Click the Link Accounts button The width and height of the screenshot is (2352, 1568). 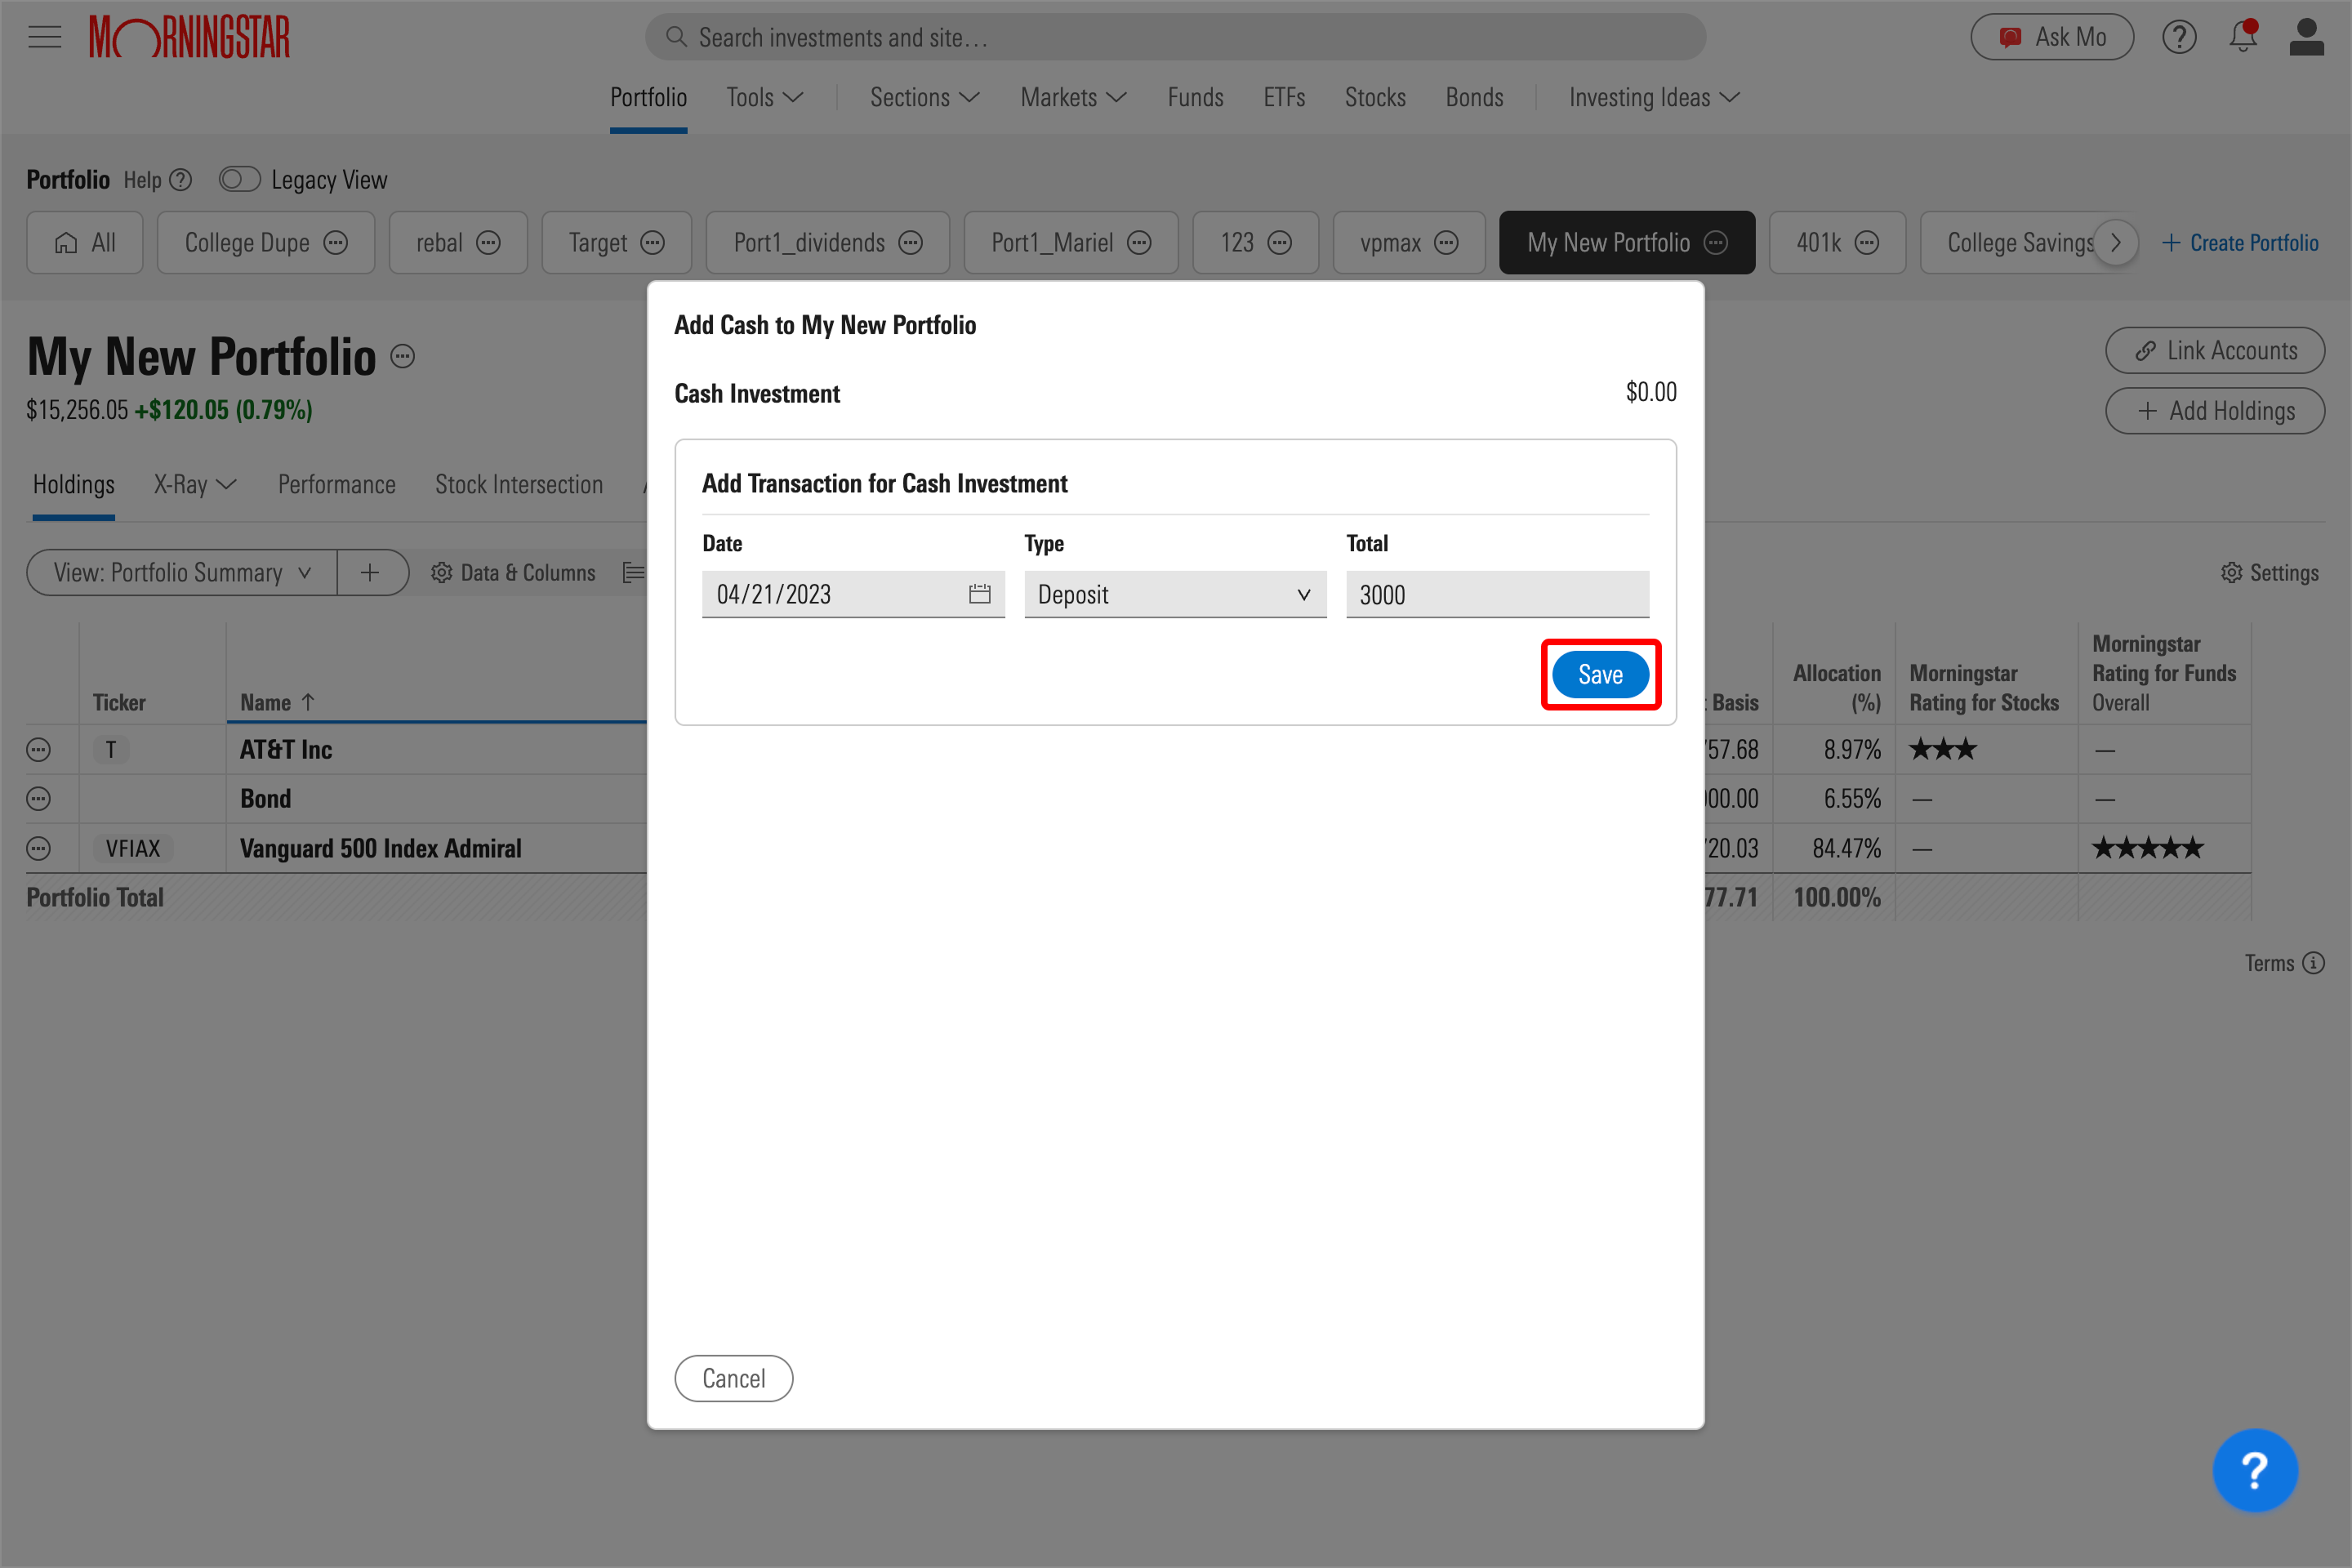pyautogui.click(x=2215, y=351)
